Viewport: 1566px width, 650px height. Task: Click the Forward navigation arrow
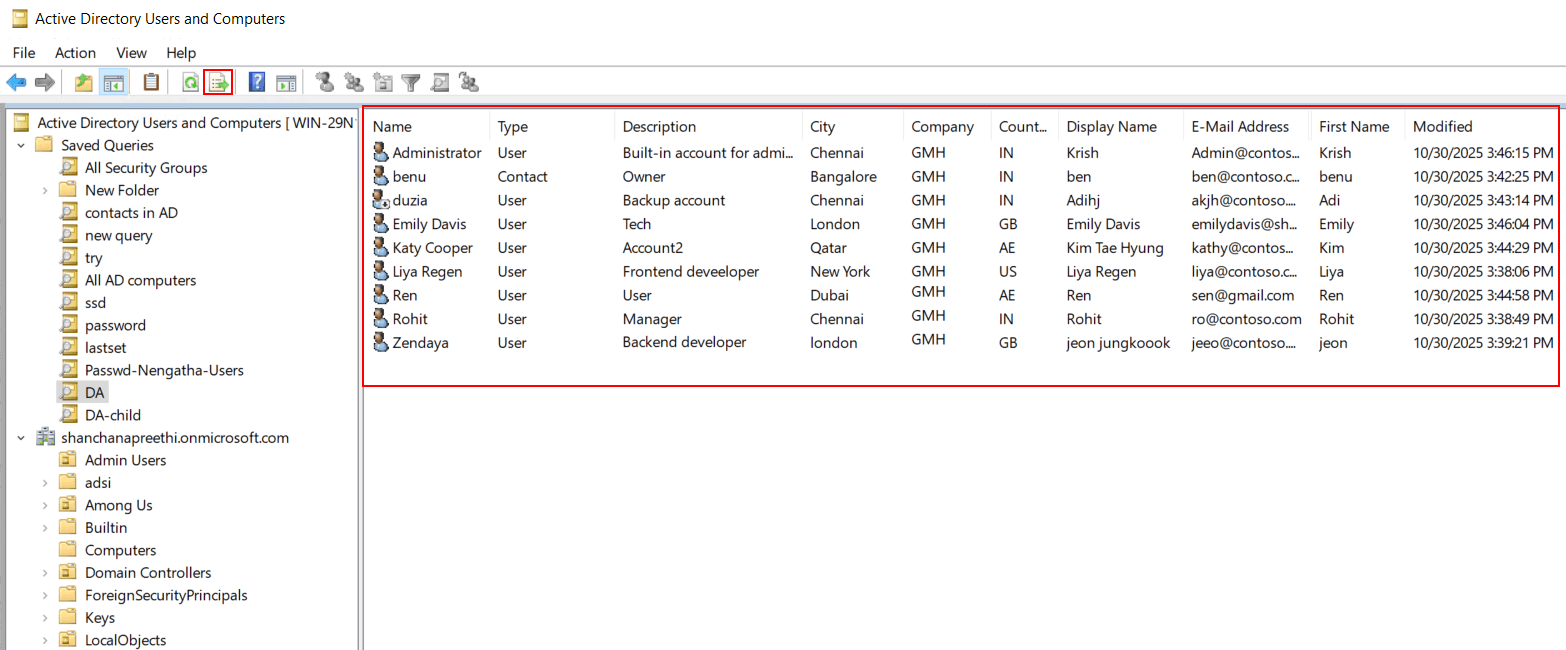pyautogui.click(x=45, y=82)
